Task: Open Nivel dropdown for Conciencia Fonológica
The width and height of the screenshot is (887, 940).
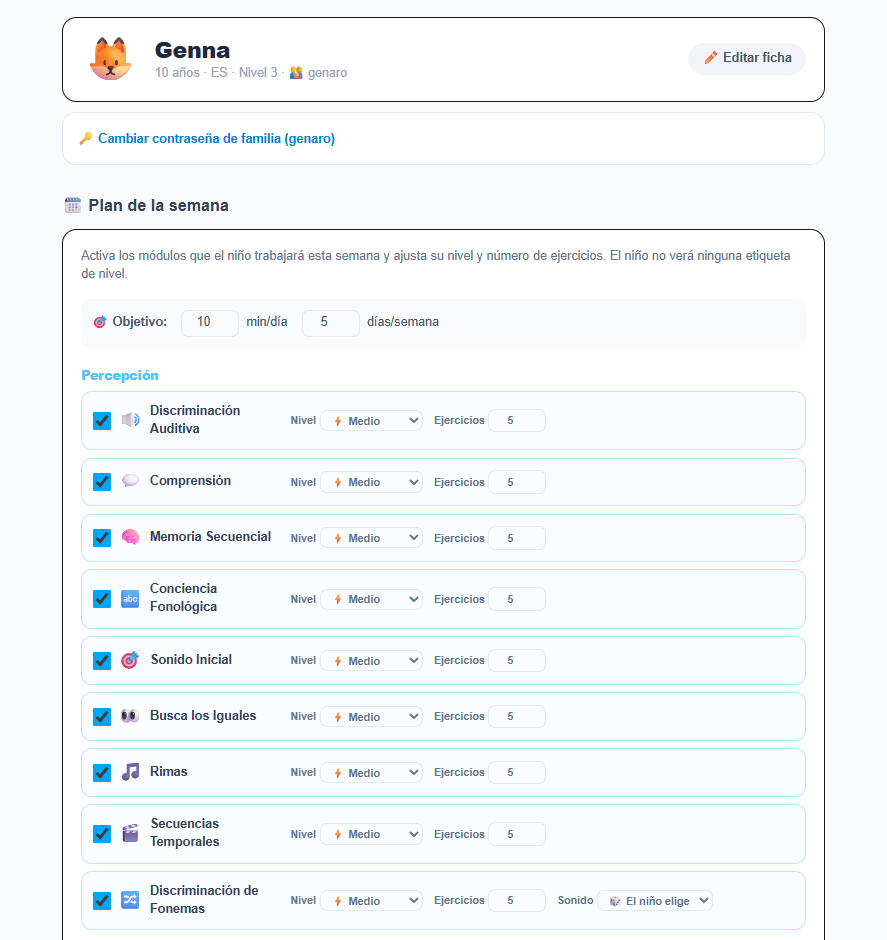Action: coord(372,599)
